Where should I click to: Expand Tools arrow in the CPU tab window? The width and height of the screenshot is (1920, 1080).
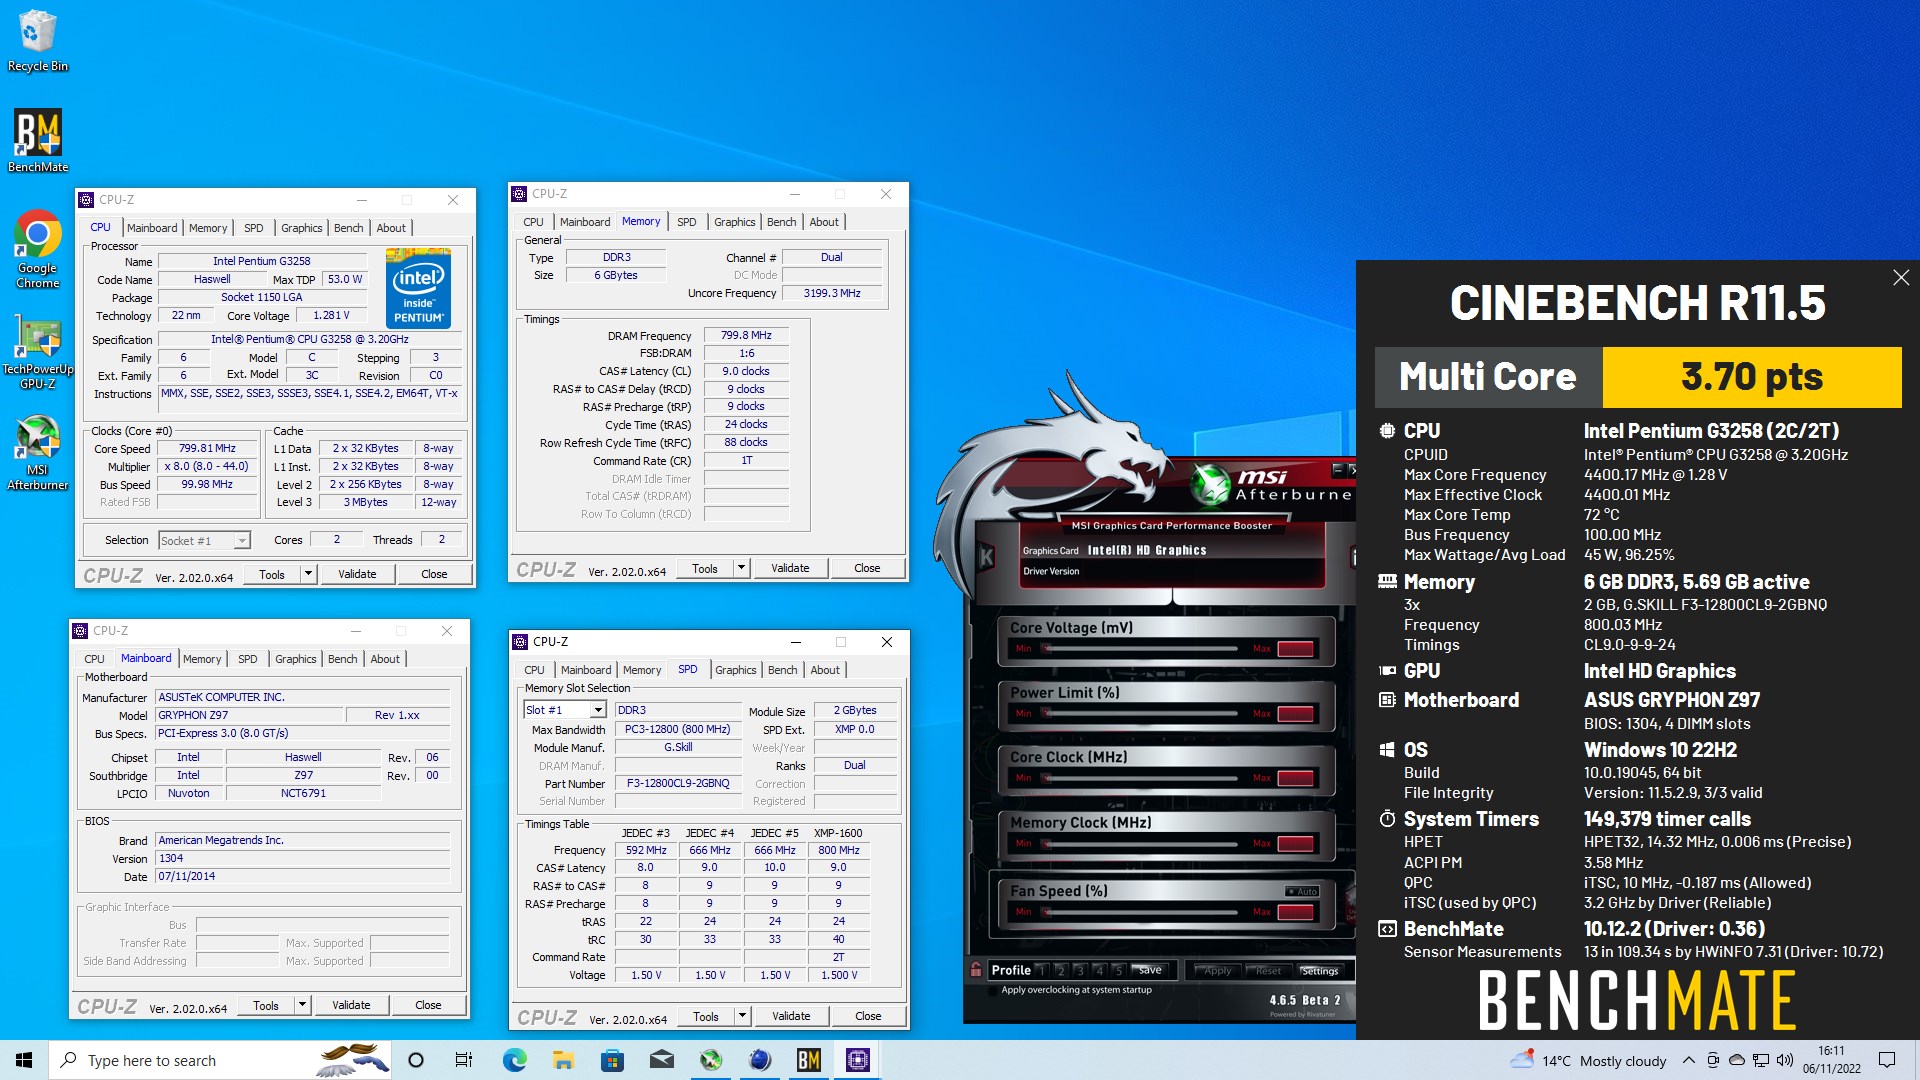[x=308, y=574]
